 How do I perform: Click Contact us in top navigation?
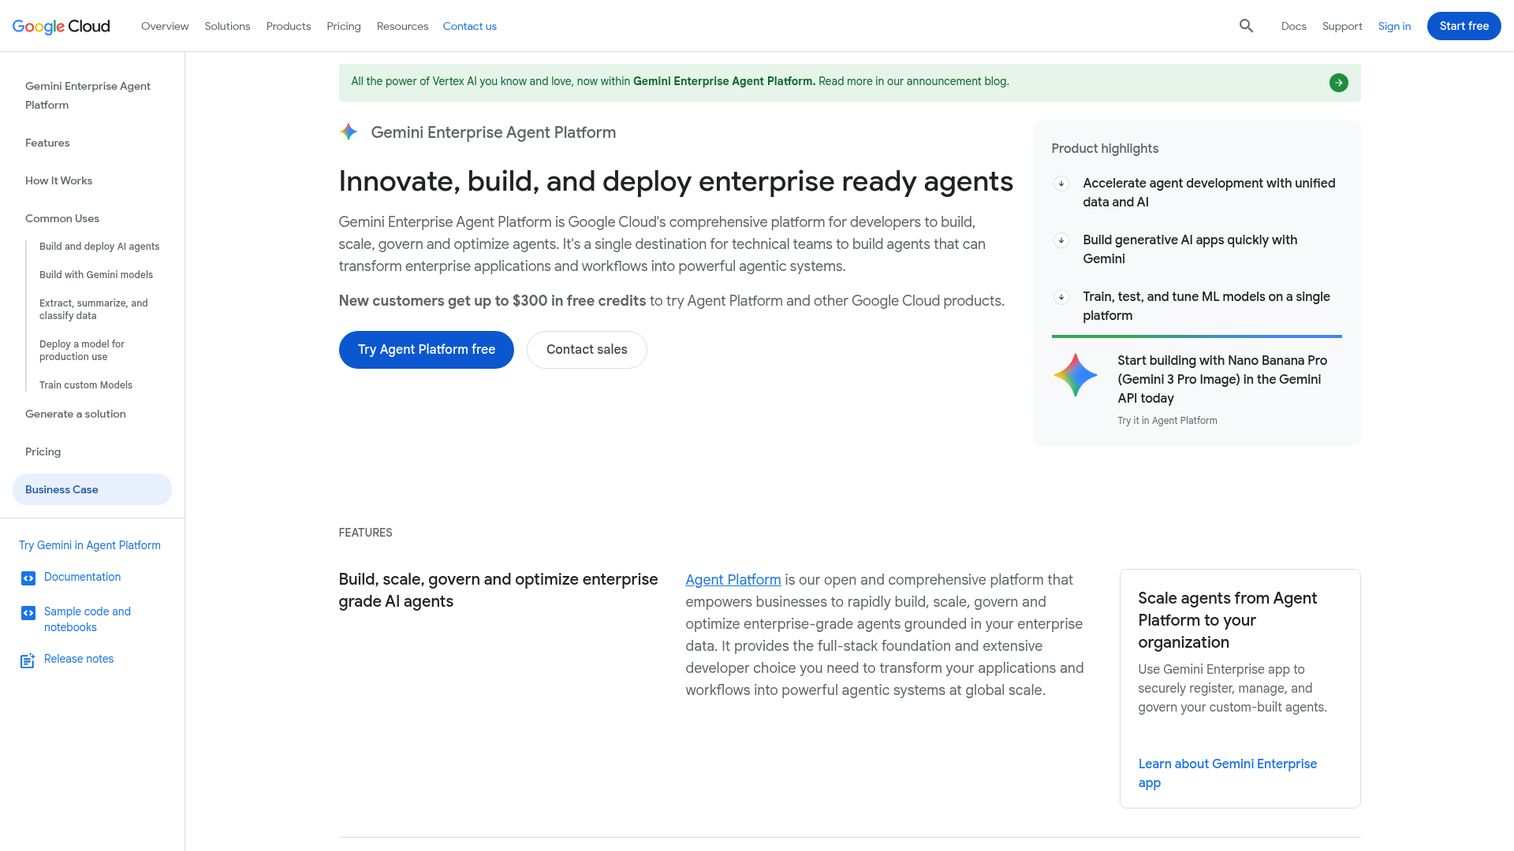[469, 26]
